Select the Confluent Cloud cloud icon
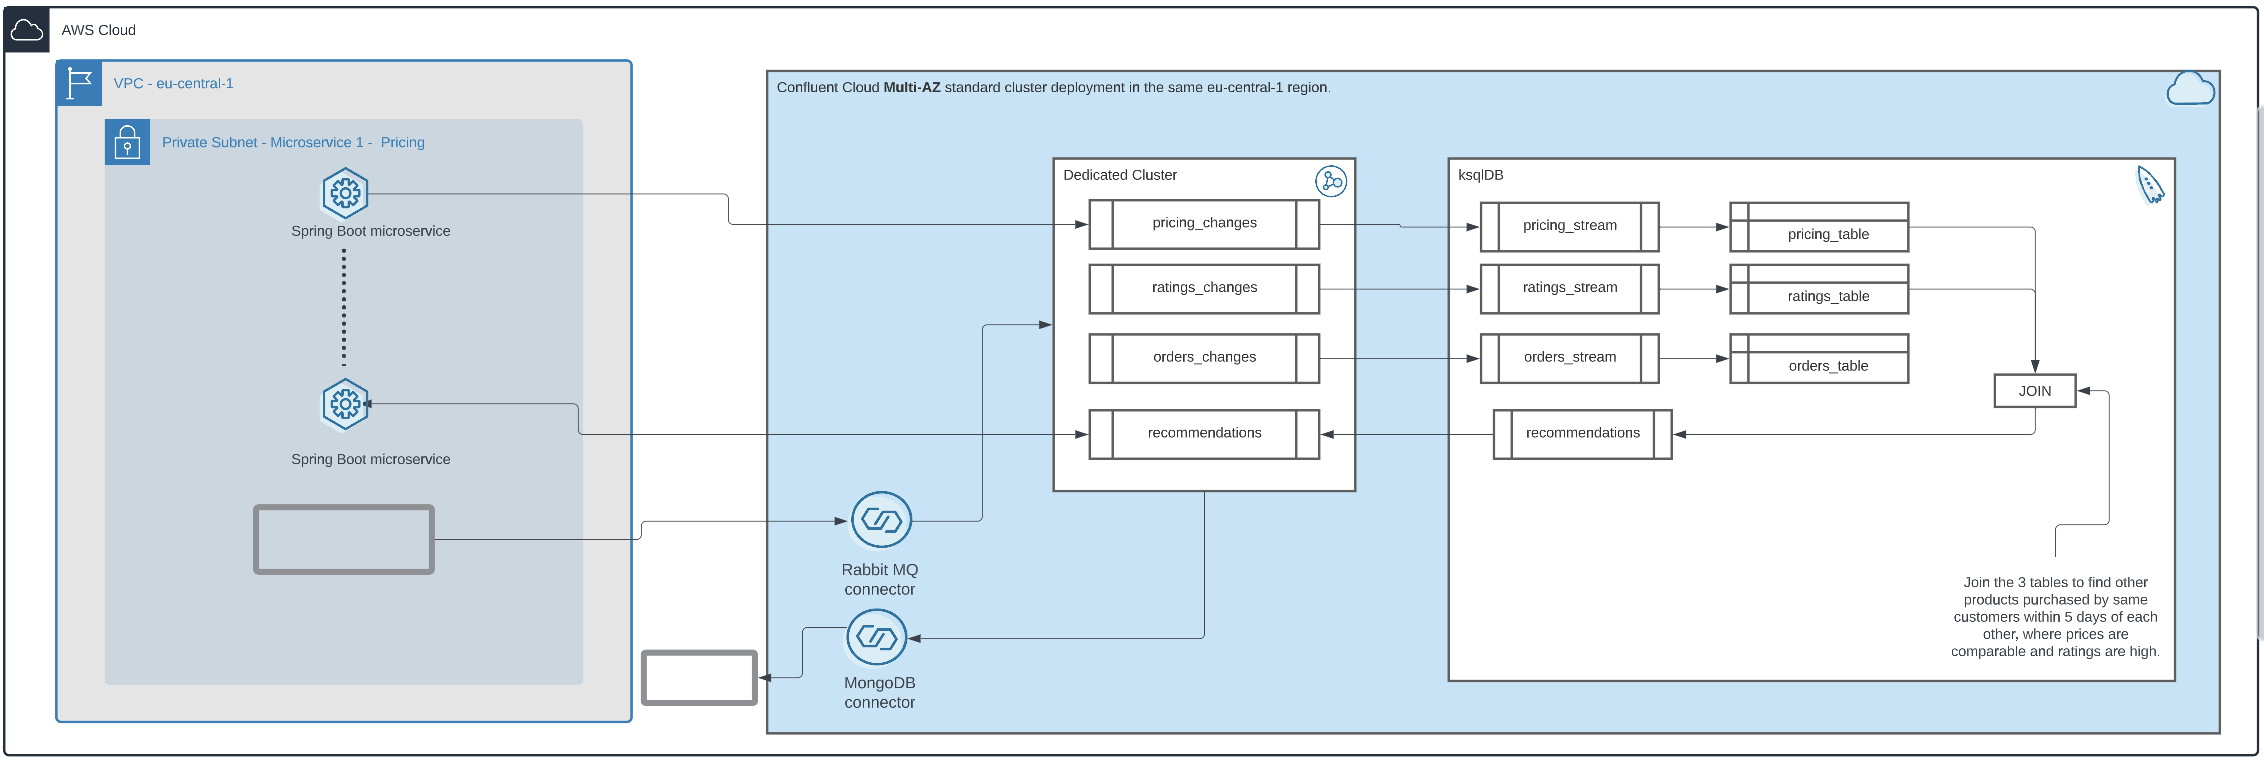Image resolution: width=2264 pixels, height=776 pixels. point(2190,89)
